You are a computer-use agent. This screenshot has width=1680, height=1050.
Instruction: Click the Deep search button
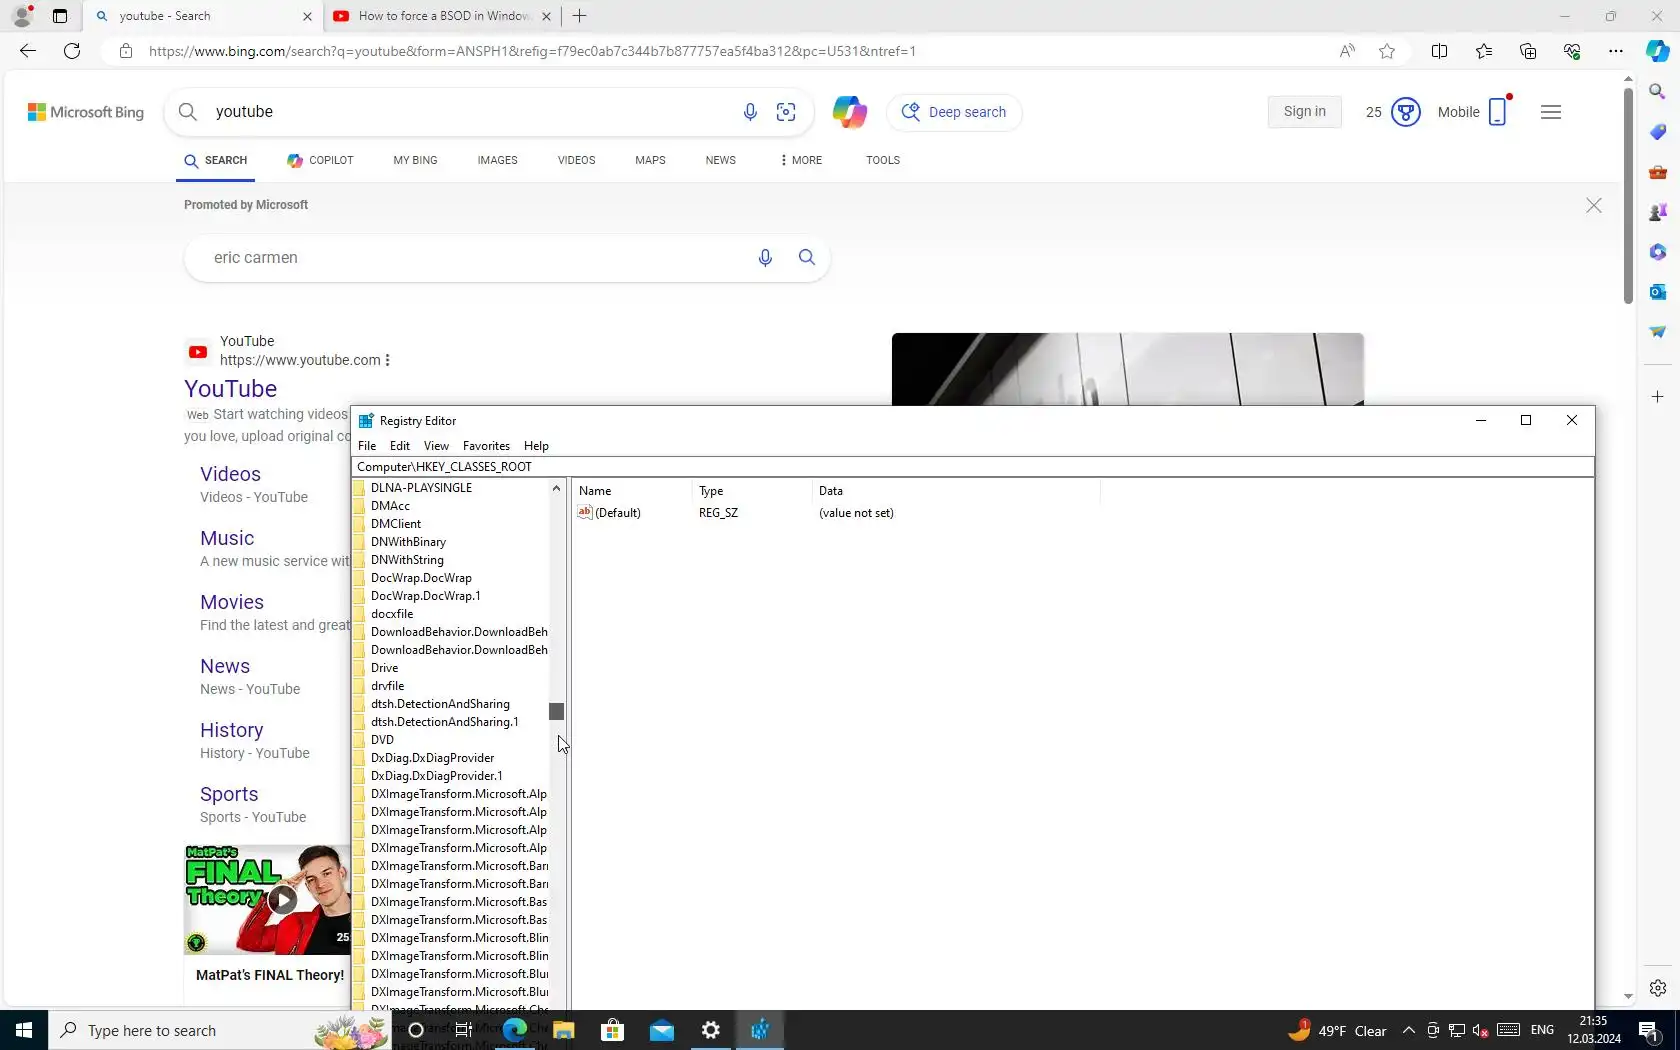[955, 112]
